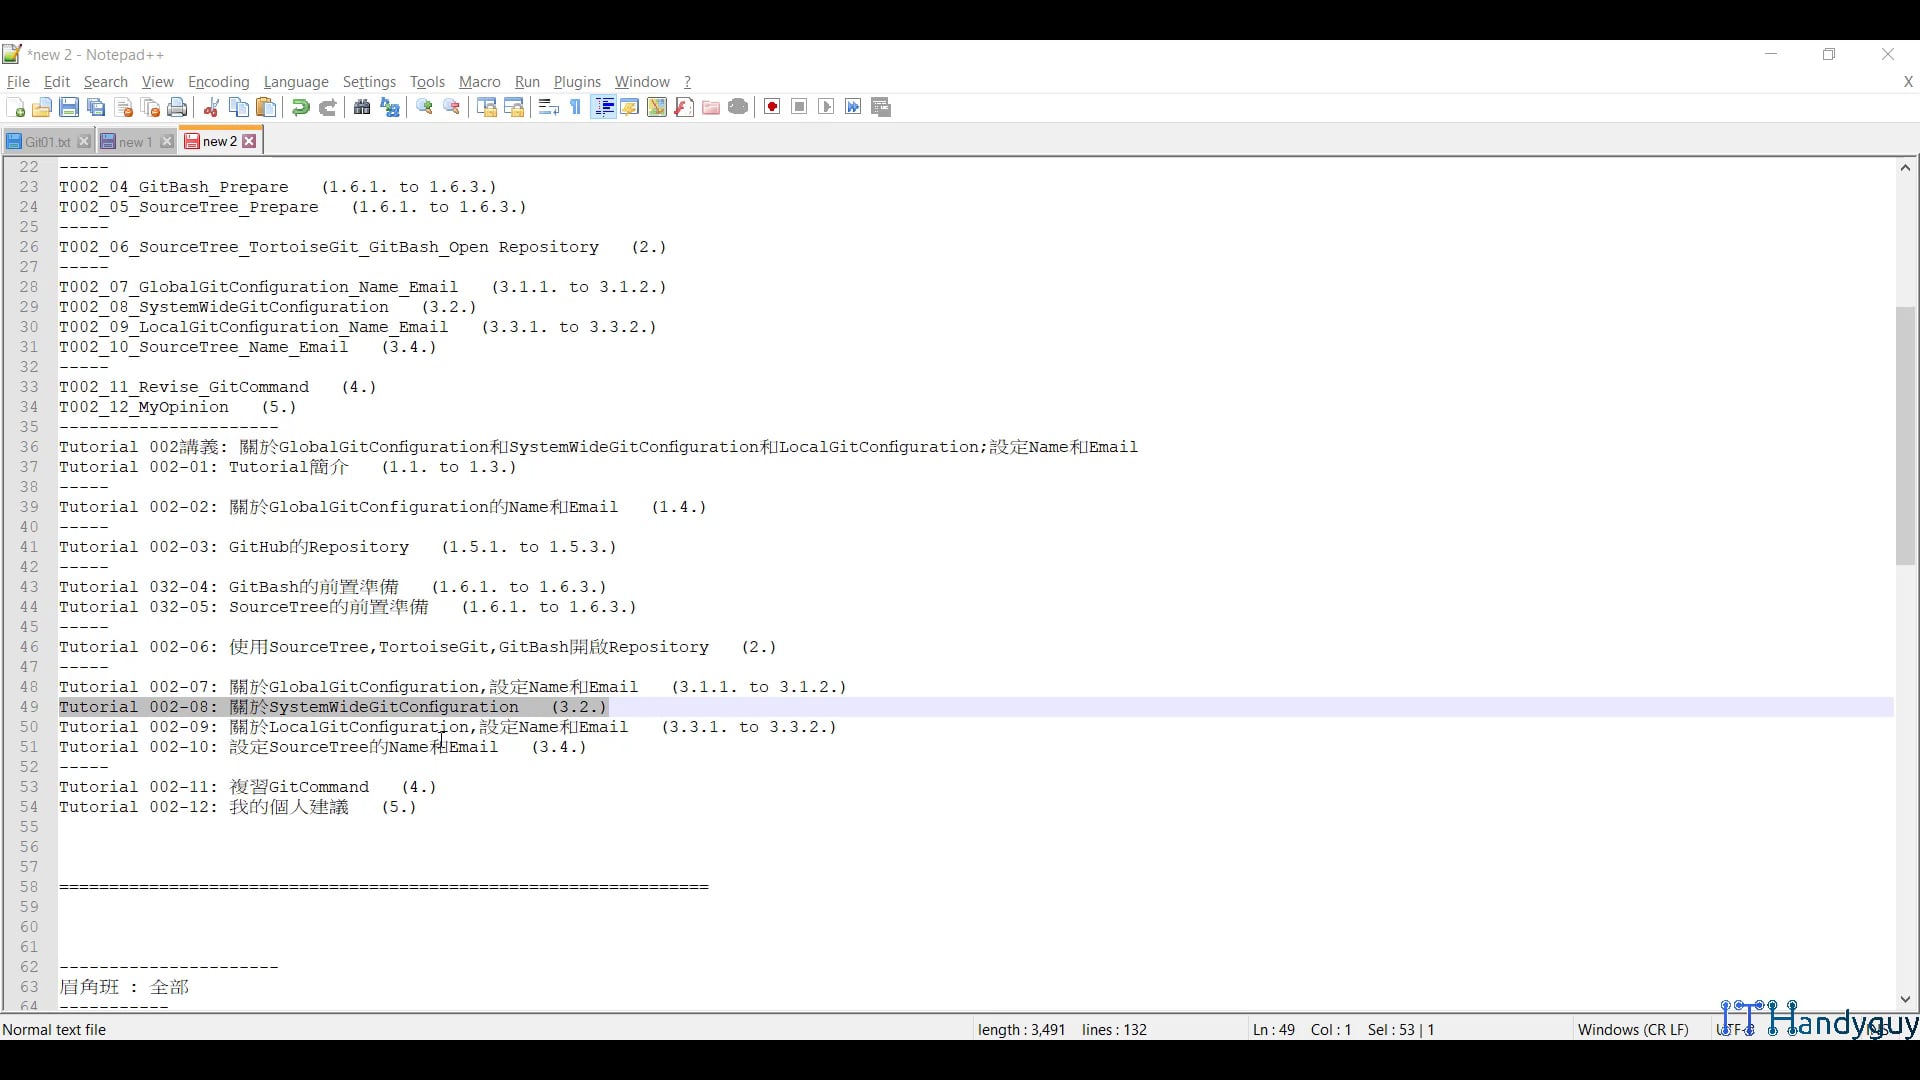This screenshot has width=1920, height=1080.
Task: Click the Windows (CR LF) status bar field
Action: point(1632,1029)
